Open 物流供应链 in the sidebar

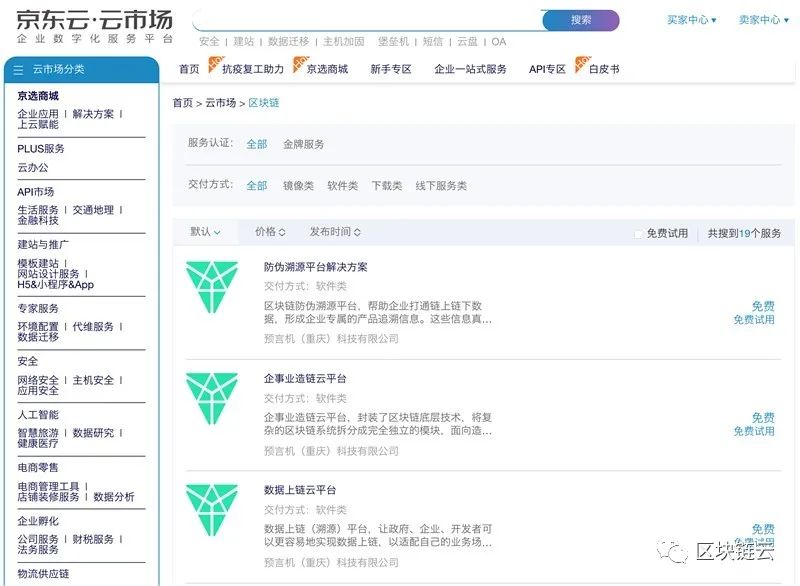[x=43, y=574]
